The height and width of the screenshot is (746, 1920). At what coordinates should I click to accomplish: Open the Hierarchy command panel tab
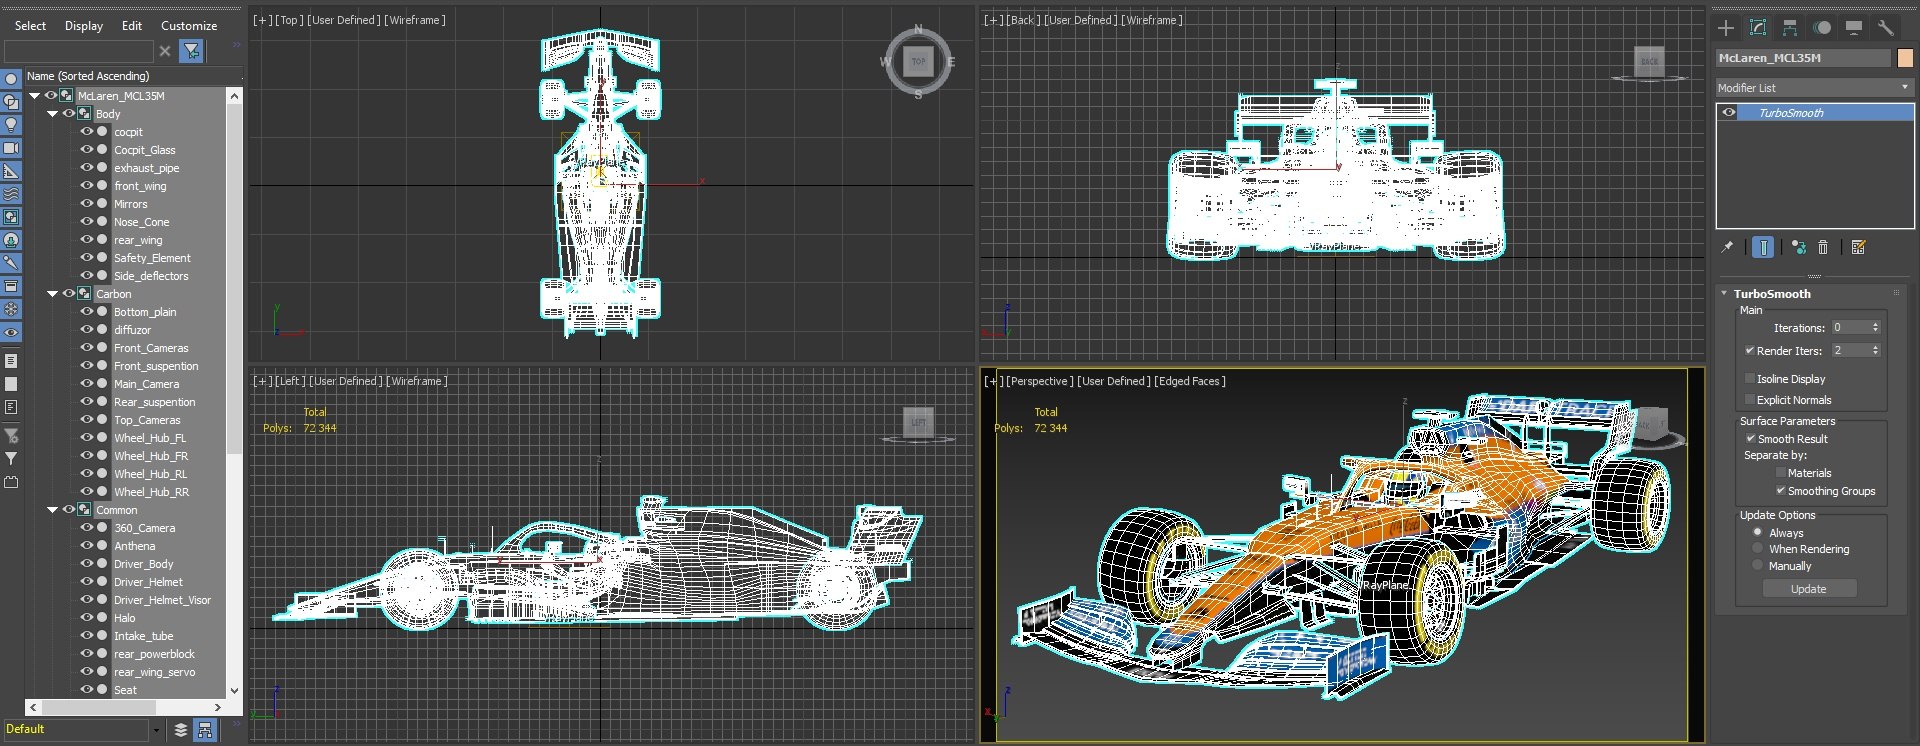pos(1790,28)
